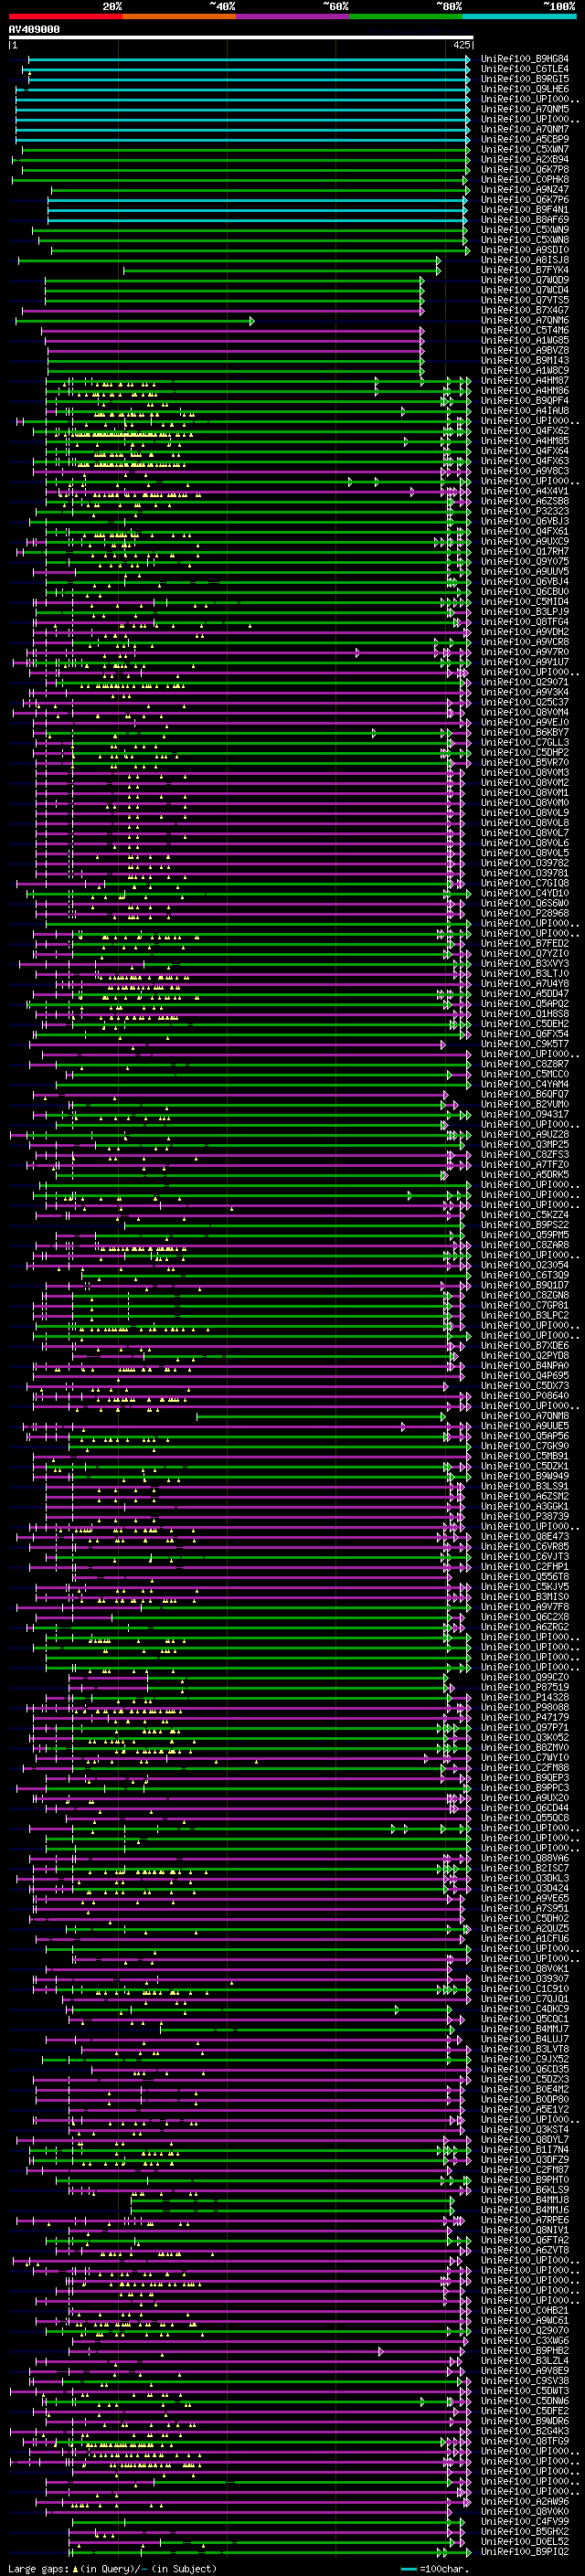Open the UniRef100_B9PS22 entry
Image resolution: width=585 pixels, height=2576 pixels.
(x=524, y=1224)
